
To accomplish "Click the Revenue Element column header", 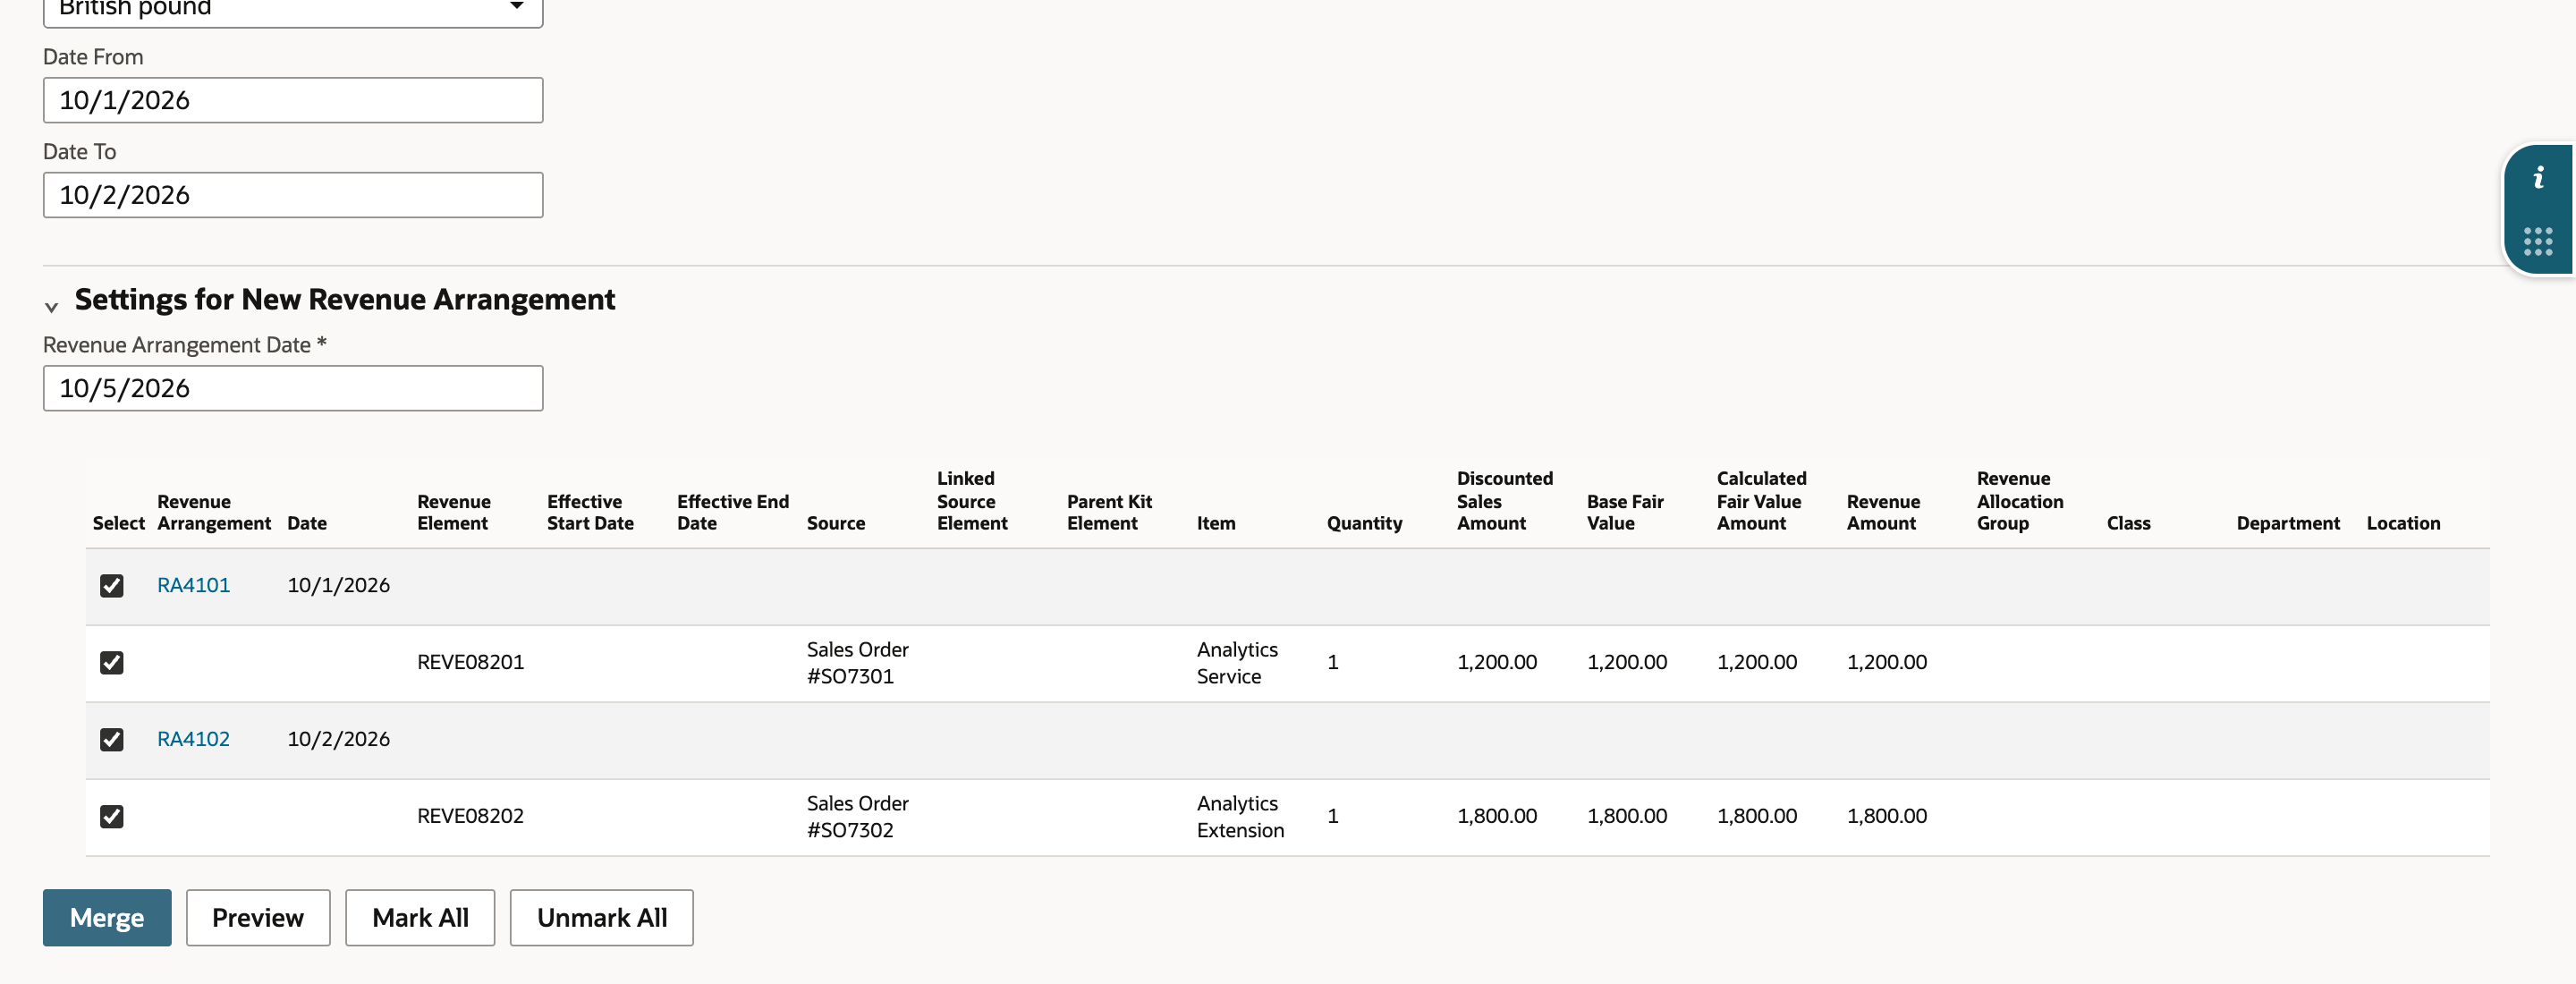I will [454, 512].
